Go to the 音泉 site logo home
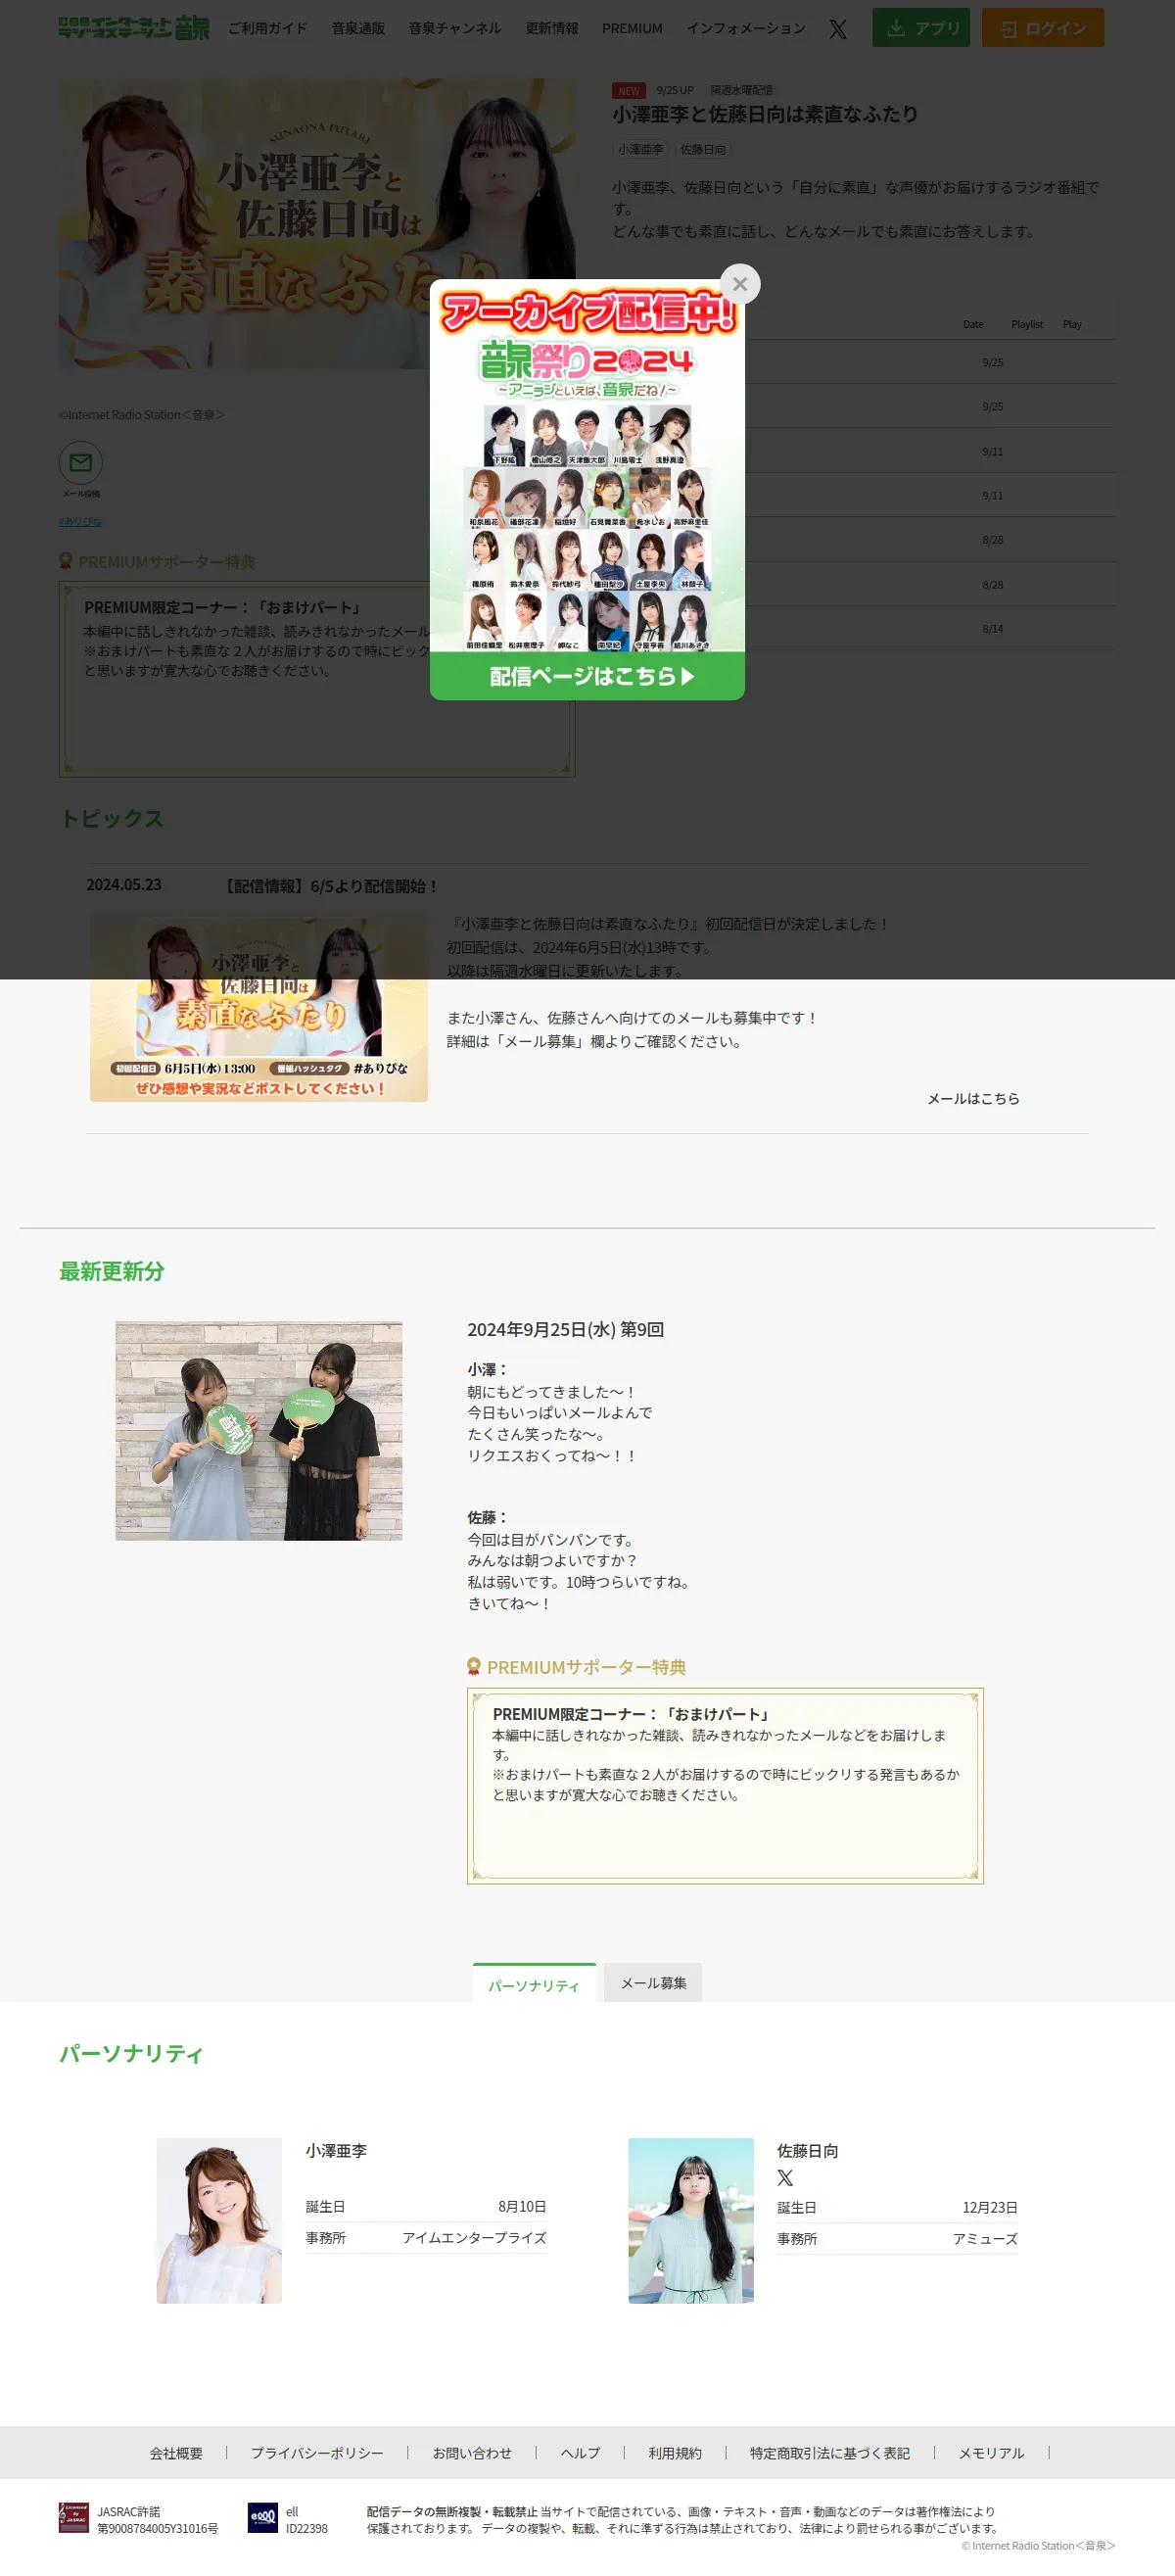The height and width of the screenshot is (2576, 1175). click(134, 28)
